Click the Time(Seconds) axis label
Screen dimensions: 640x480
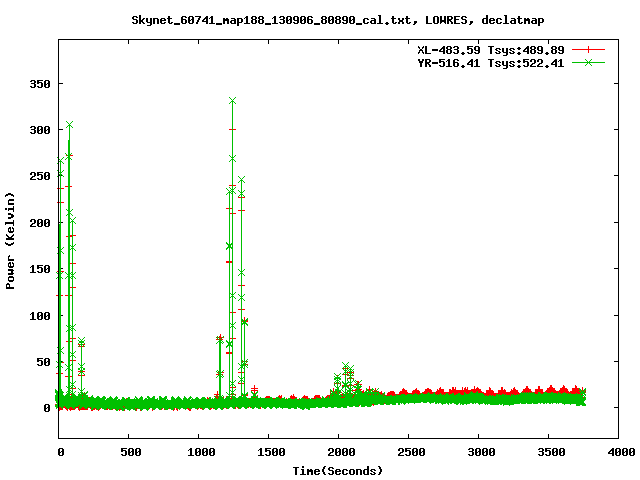tap(338, 471)
